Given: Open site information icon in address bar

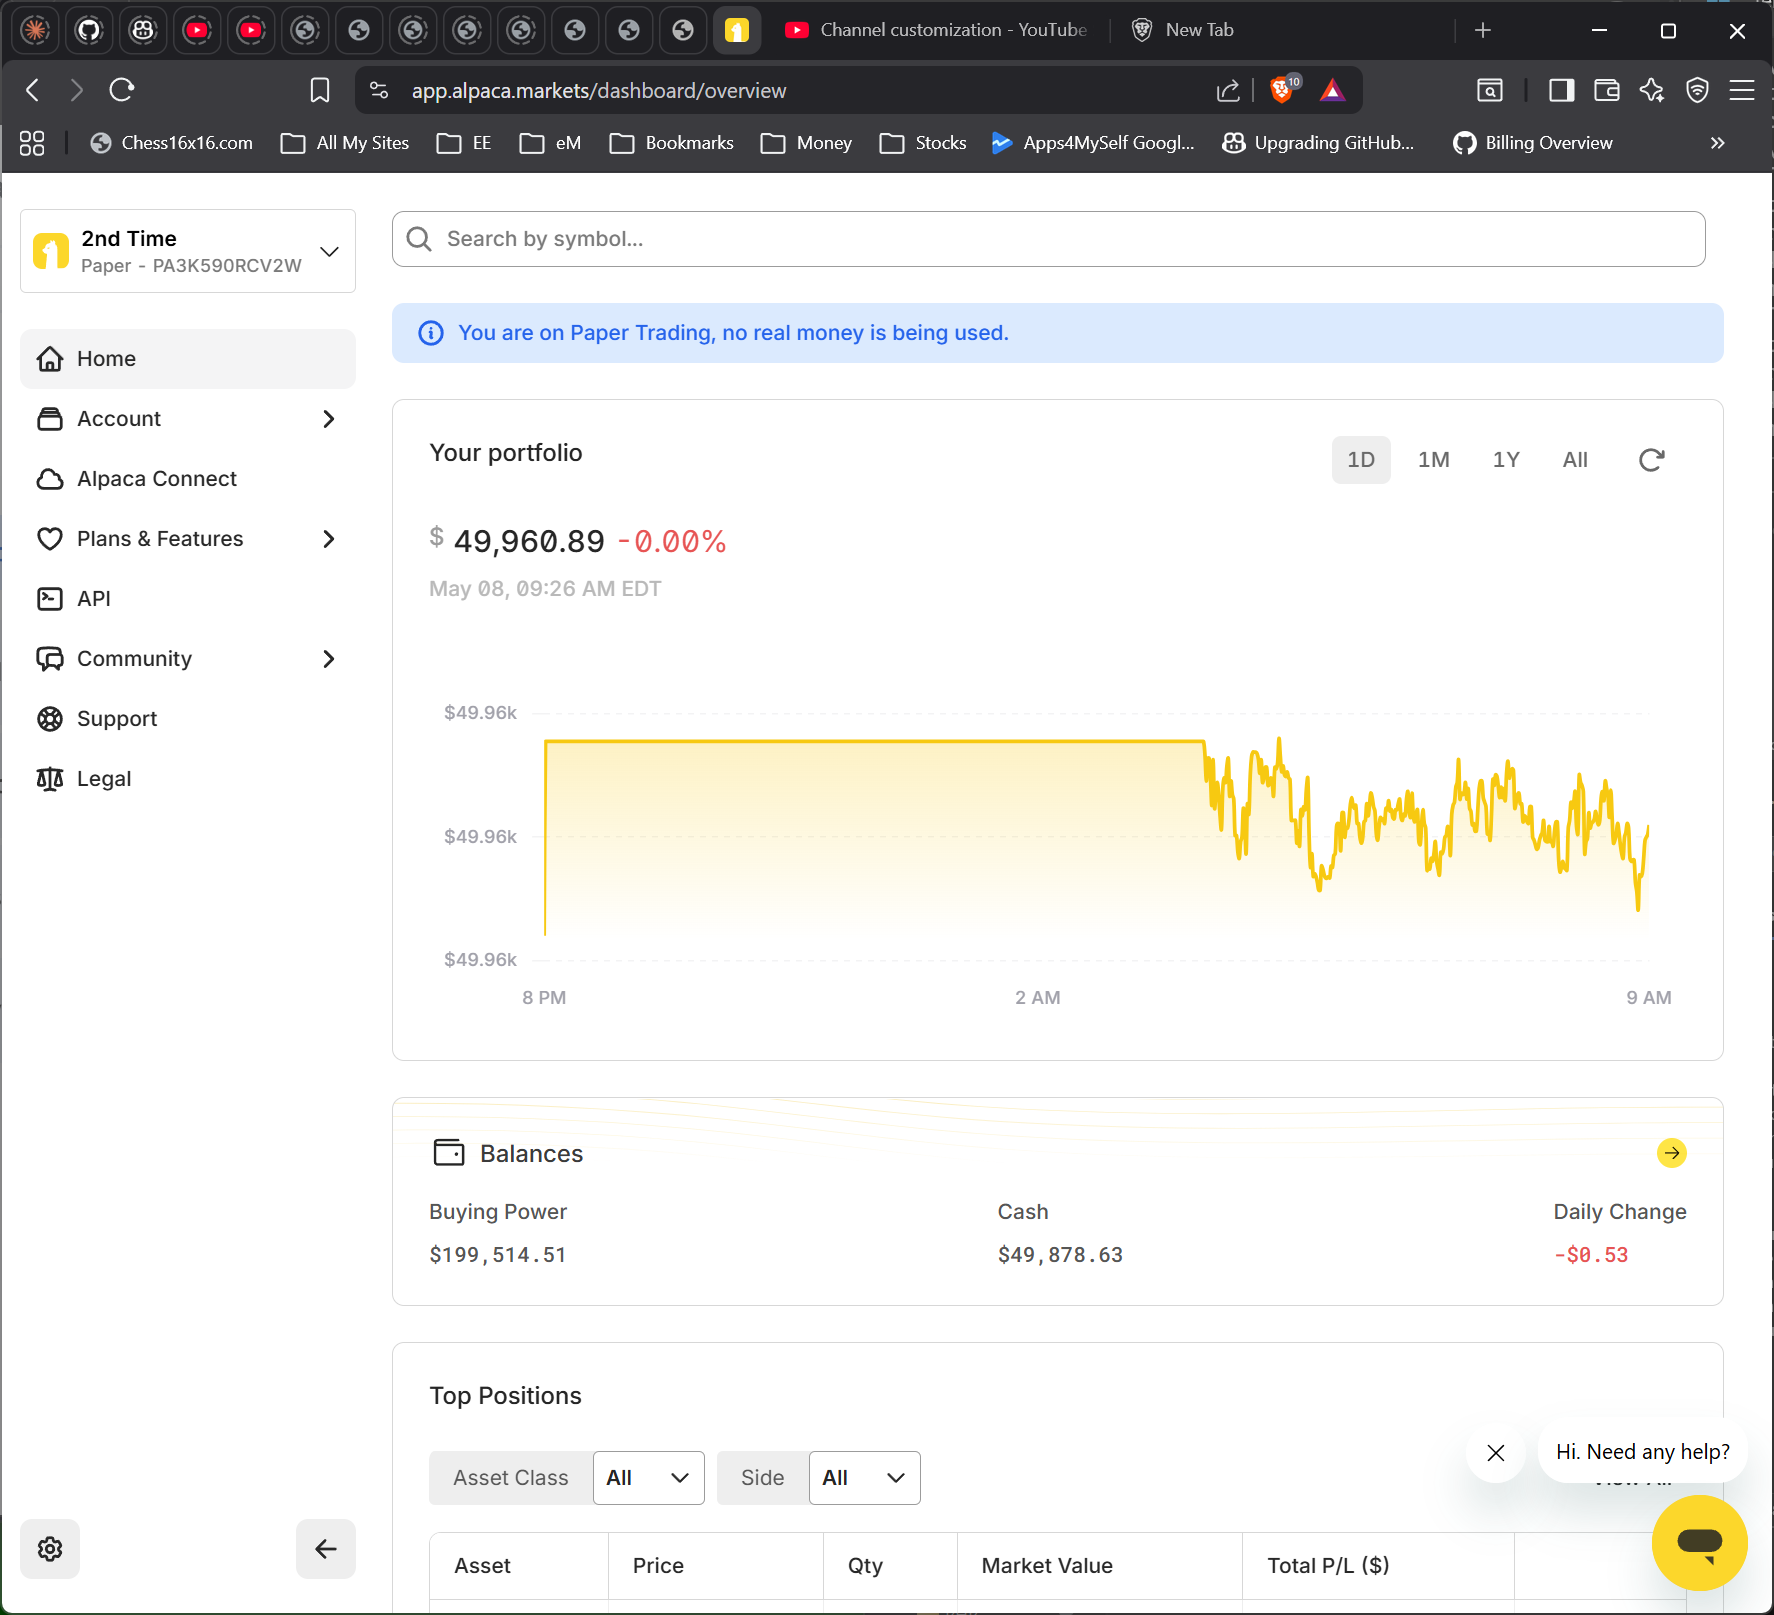Looking at the screenshot, I should click(379, 90).
